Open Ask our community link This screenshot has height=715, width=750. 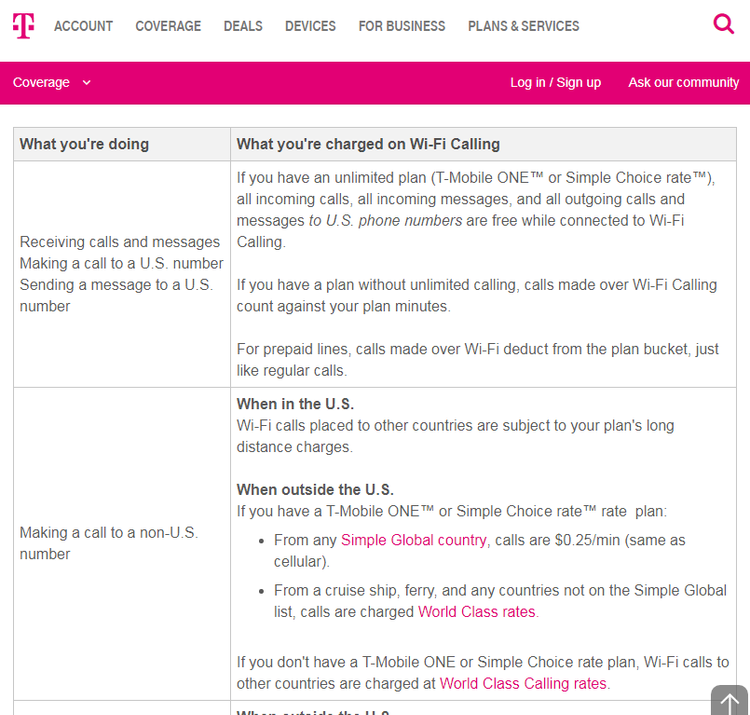pos(684,82)
